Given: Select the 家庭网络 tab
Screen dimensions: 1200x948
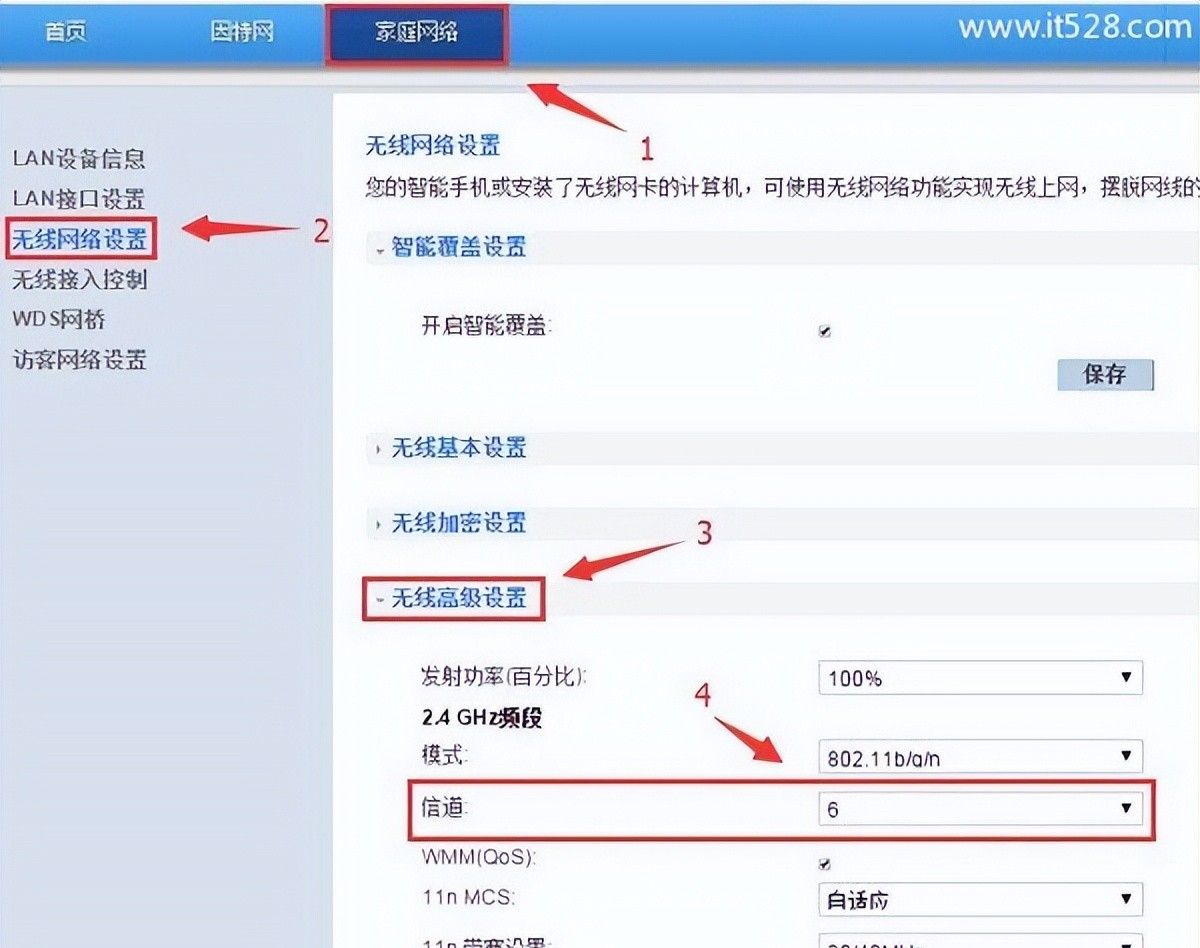Looking at the screenshot, I should point(416,32).
